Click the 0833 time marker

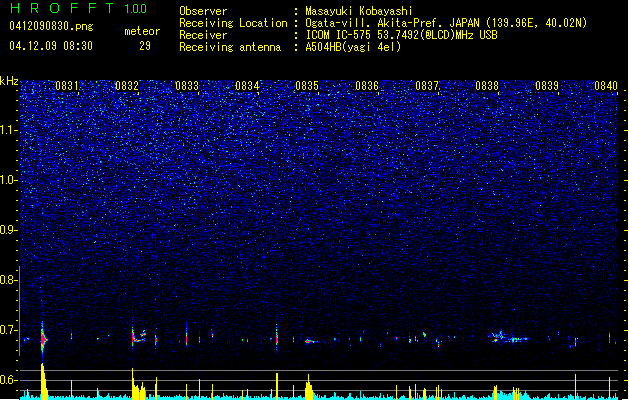click(x=187, y=85)
